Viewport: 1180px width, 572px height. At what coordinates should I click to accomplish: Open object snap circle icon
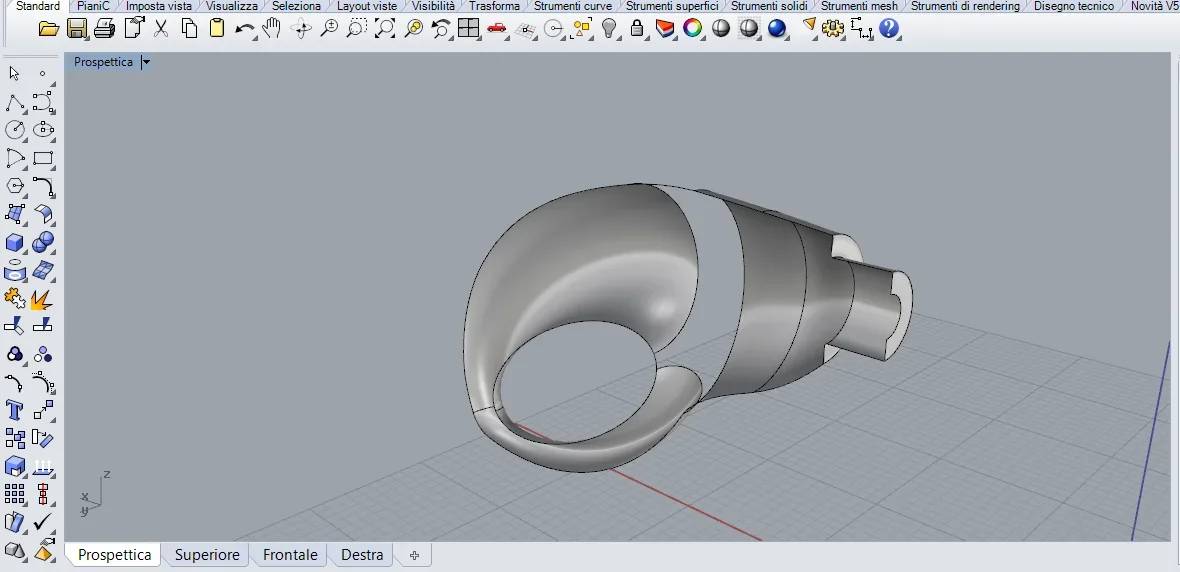(554, 29)
